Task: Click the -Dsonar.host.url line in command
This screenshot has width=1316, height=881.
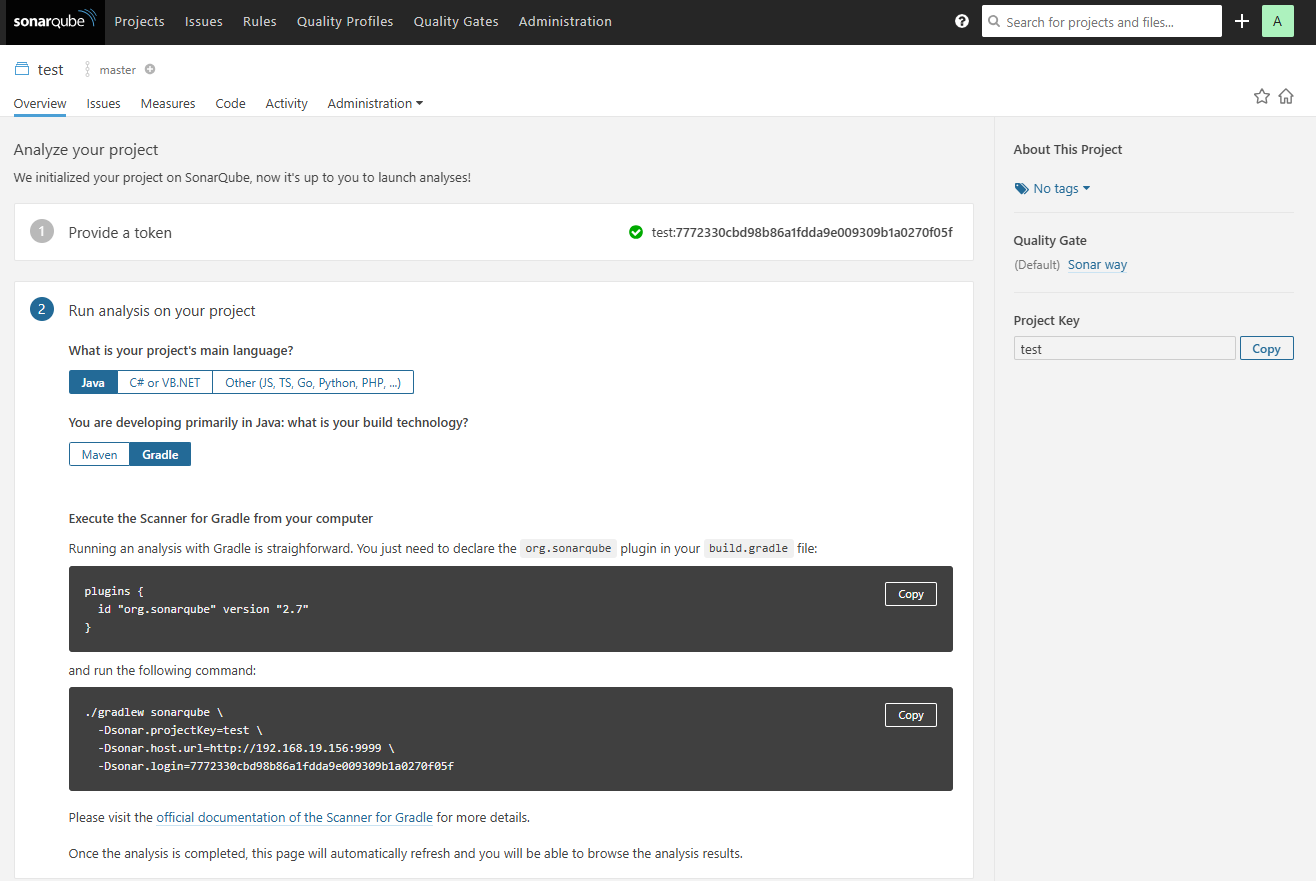Action: 246,748
